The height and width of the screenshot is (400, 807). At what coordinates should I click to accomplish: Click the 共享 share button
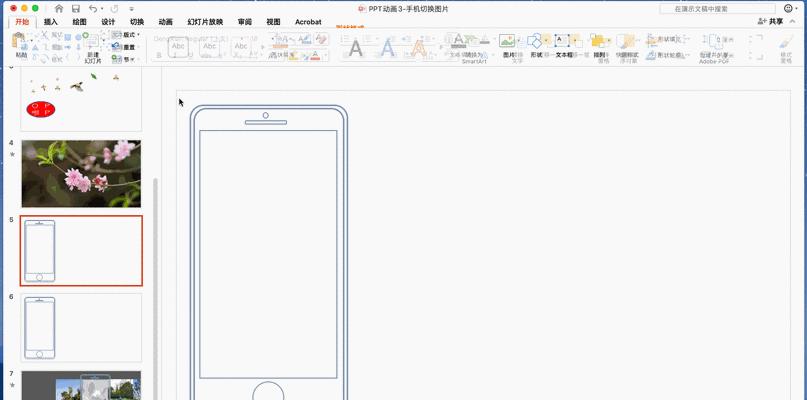(771, 21)
